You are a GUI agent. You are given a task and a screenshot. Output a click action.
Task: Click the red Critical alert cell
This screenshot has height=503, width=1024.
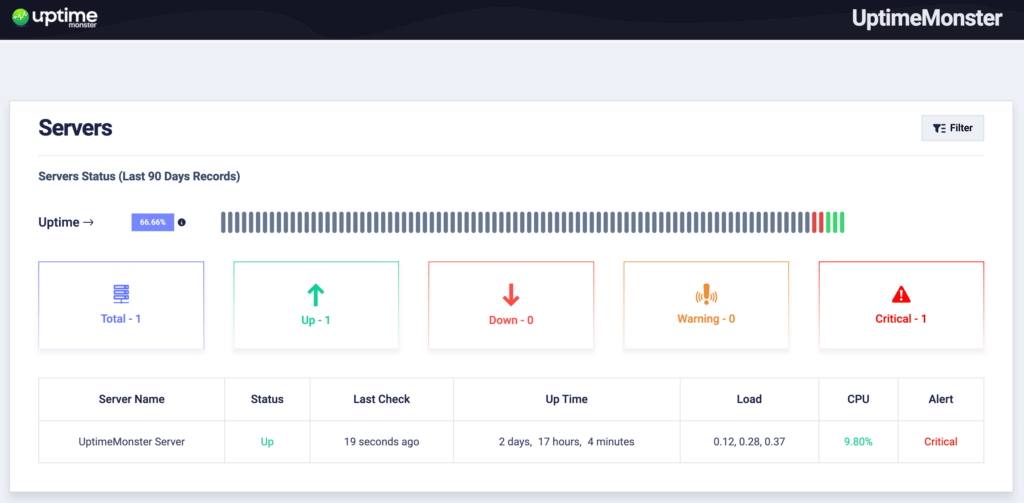(x=940, y=442)
